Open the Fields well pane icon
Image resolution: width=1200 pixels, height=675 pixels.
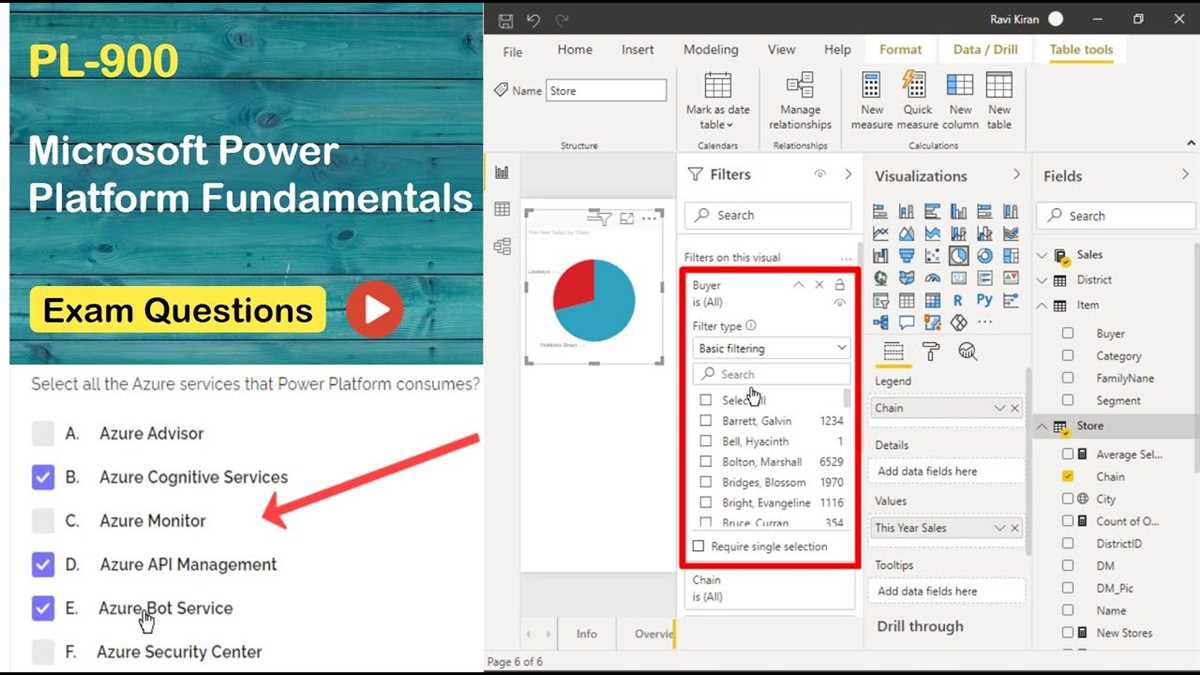(893, 351)
